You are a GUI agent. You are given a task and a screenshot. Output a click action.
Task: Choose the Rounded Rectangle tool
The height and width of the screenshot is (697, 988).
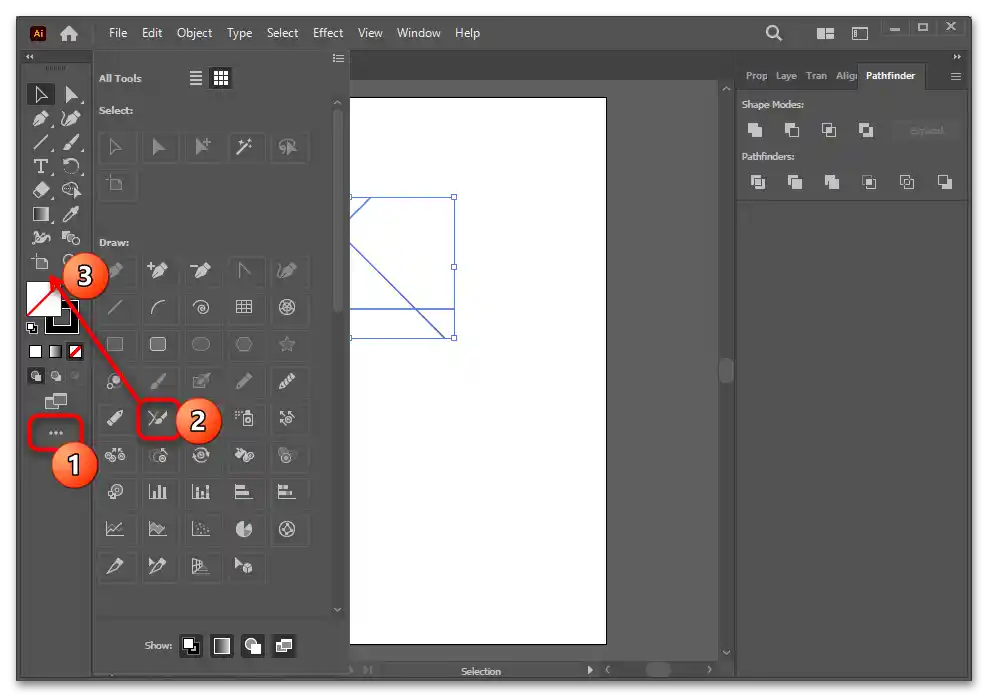point(158,344)
